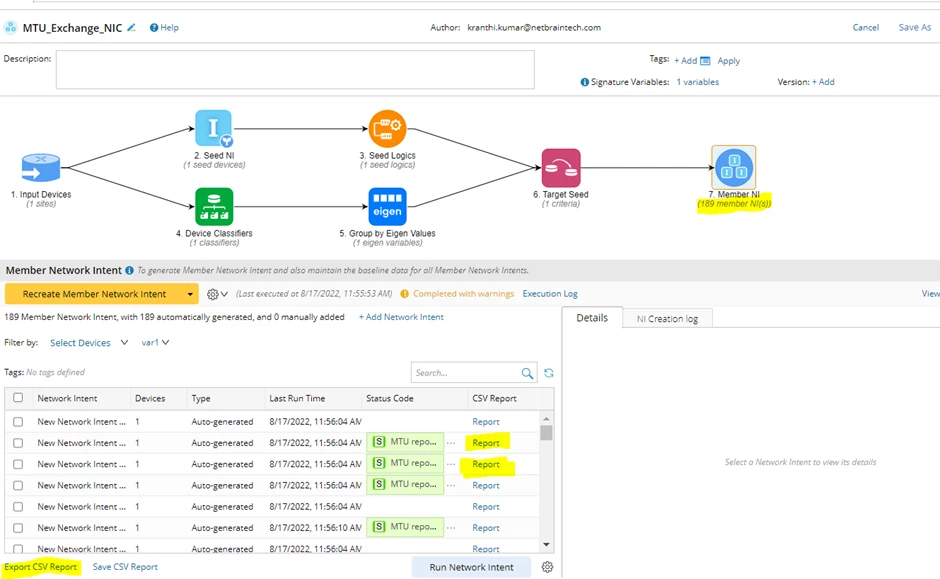940x579 pixels.
Task: Open the Seed NI node
Action: 213,128
